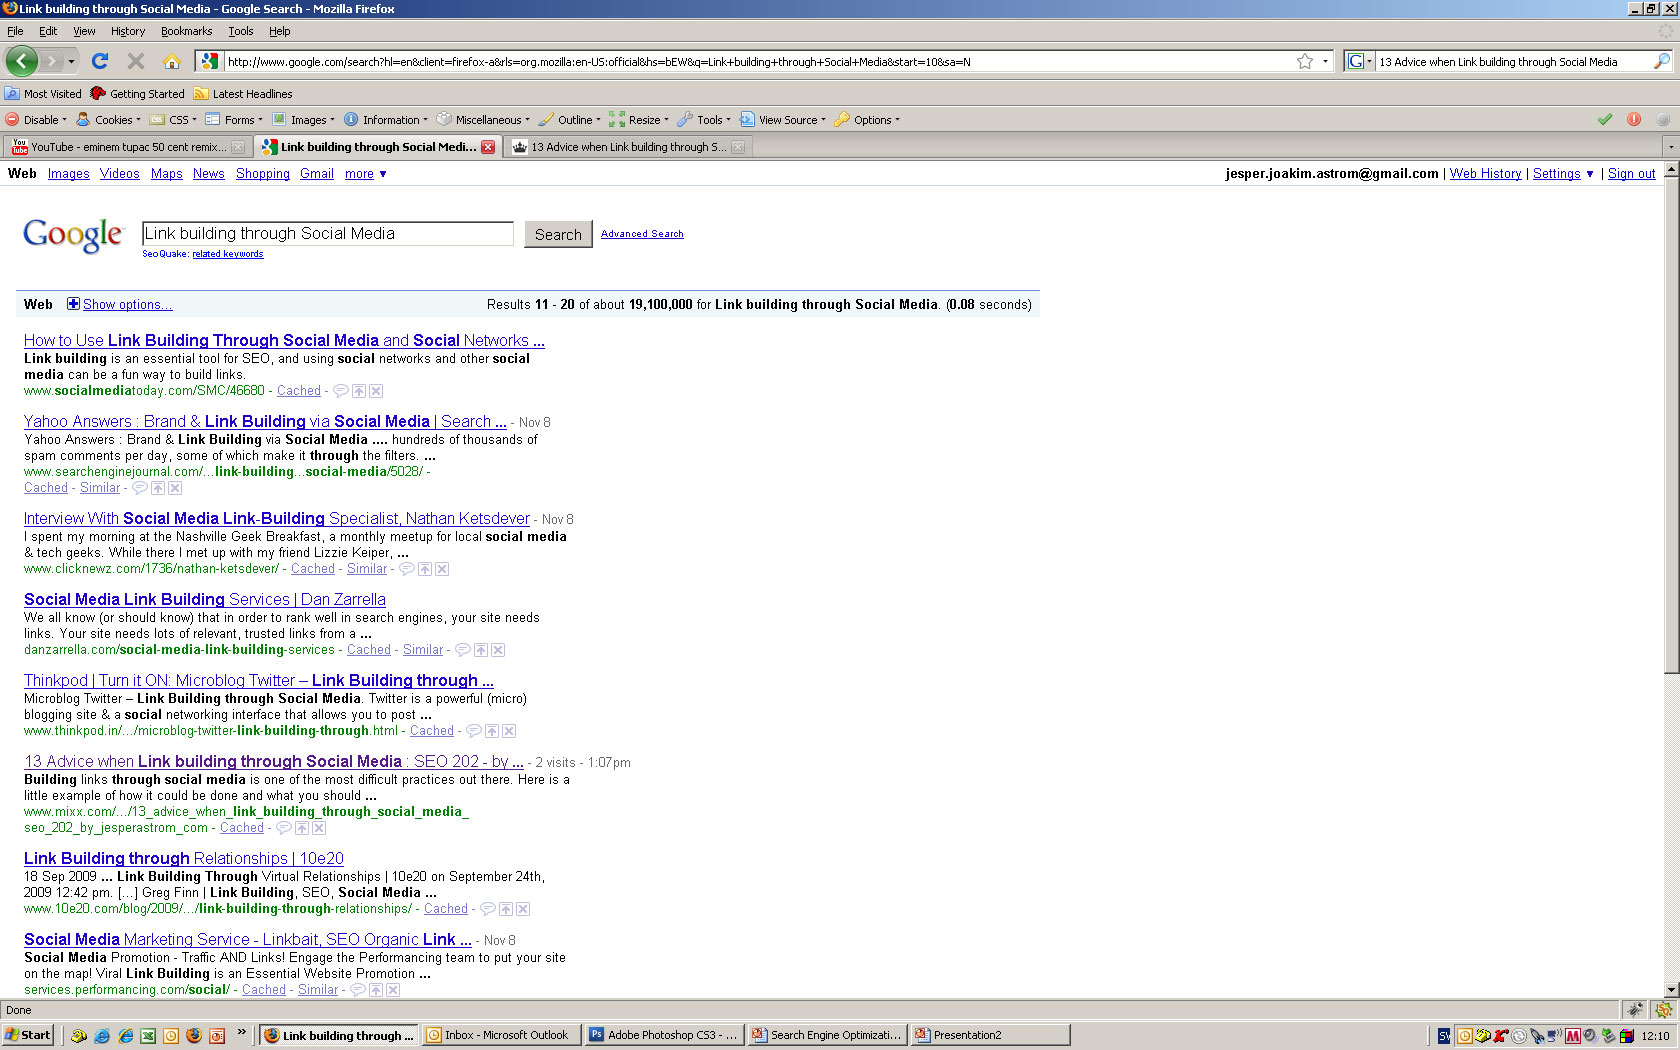1680x1050 pixels.
Task: Focus the Google search query input field
Action: [328, 234]
